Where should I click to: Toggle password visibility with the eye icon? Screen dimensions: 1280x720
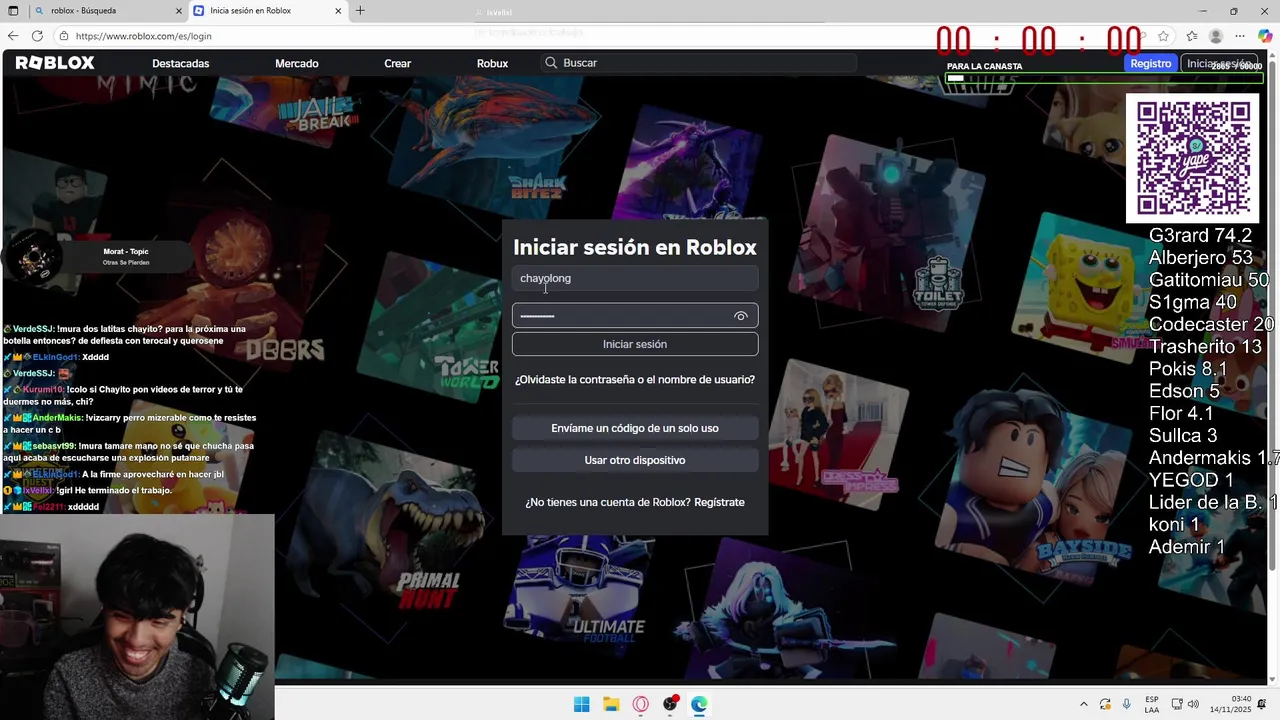click(x=741, y=316)
